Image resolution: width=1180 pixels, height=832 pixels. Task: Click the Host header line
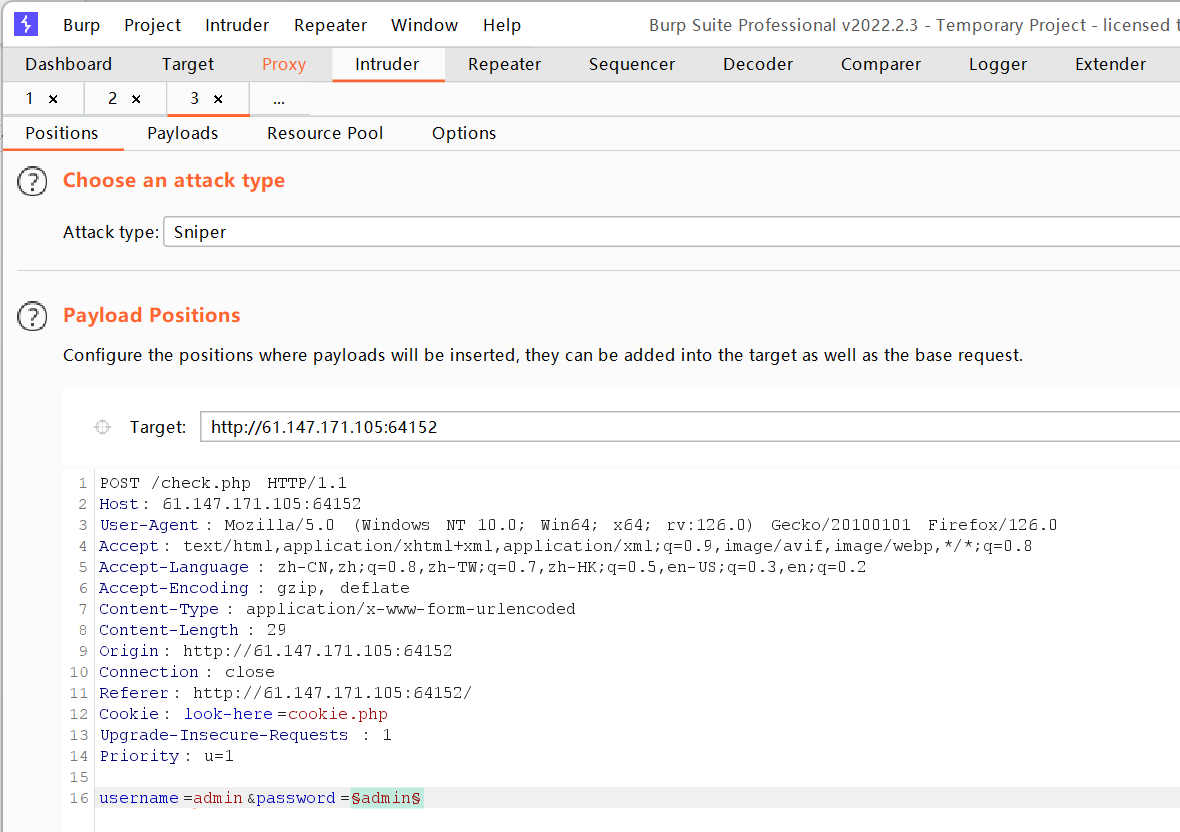(x=230, y=504)
